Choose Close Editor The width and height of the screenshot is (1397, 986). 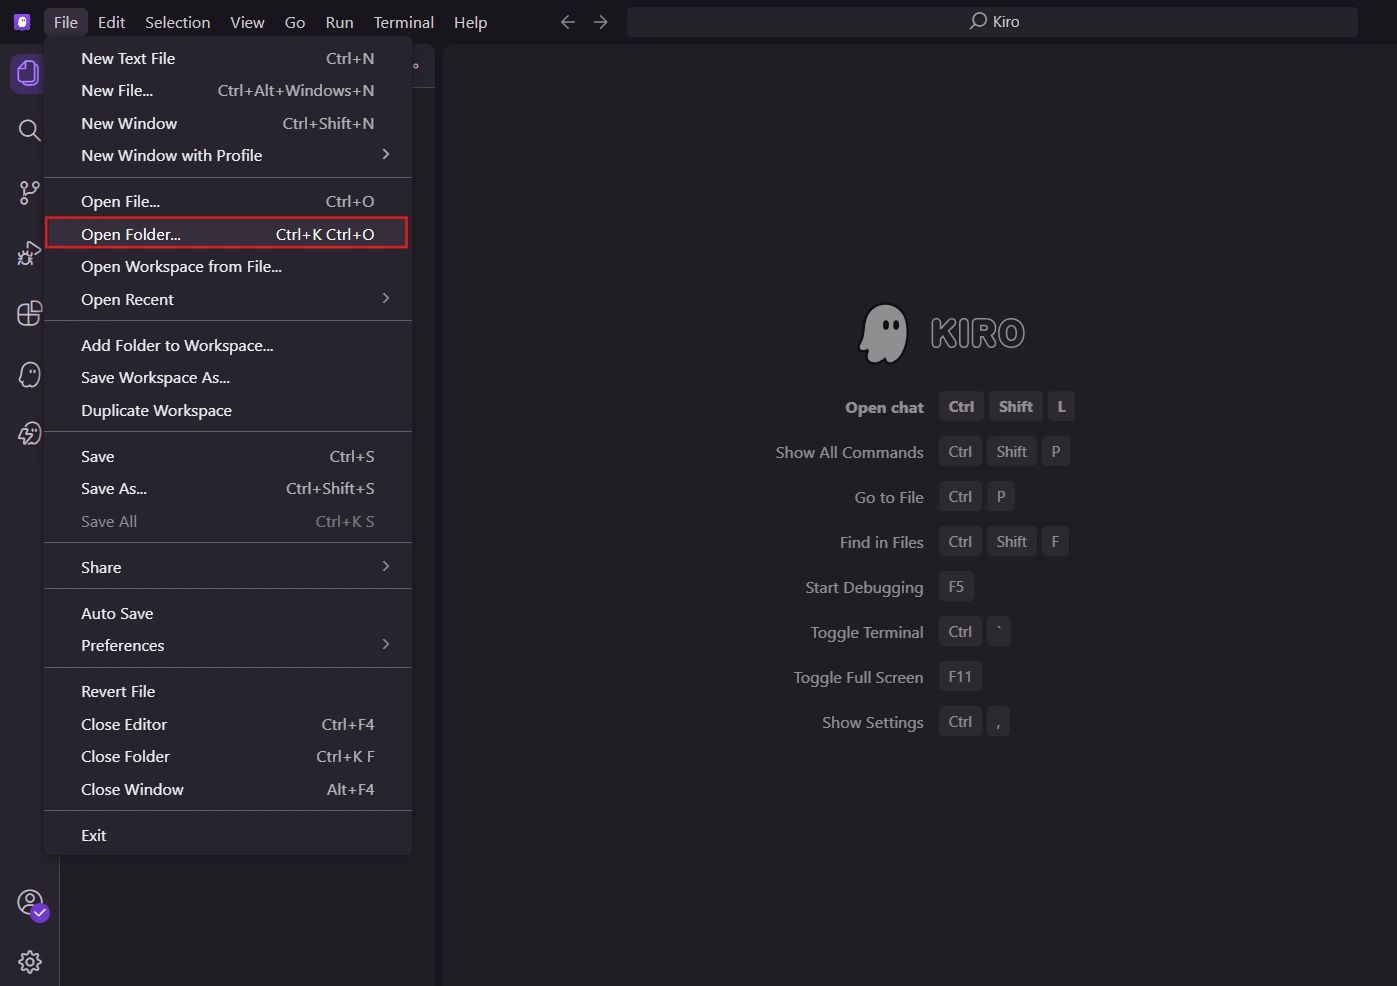pyautogui.click(x=228, y=724)
